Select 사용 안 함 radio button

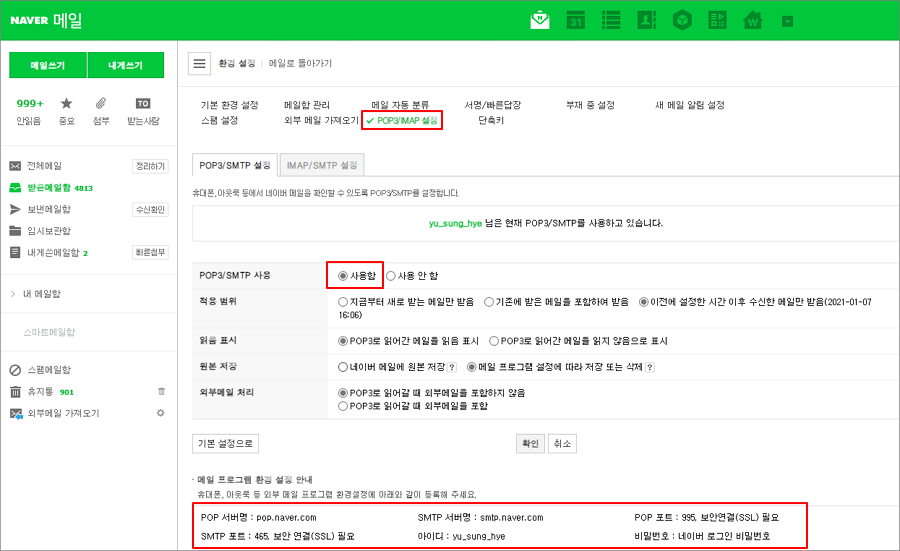391,276
